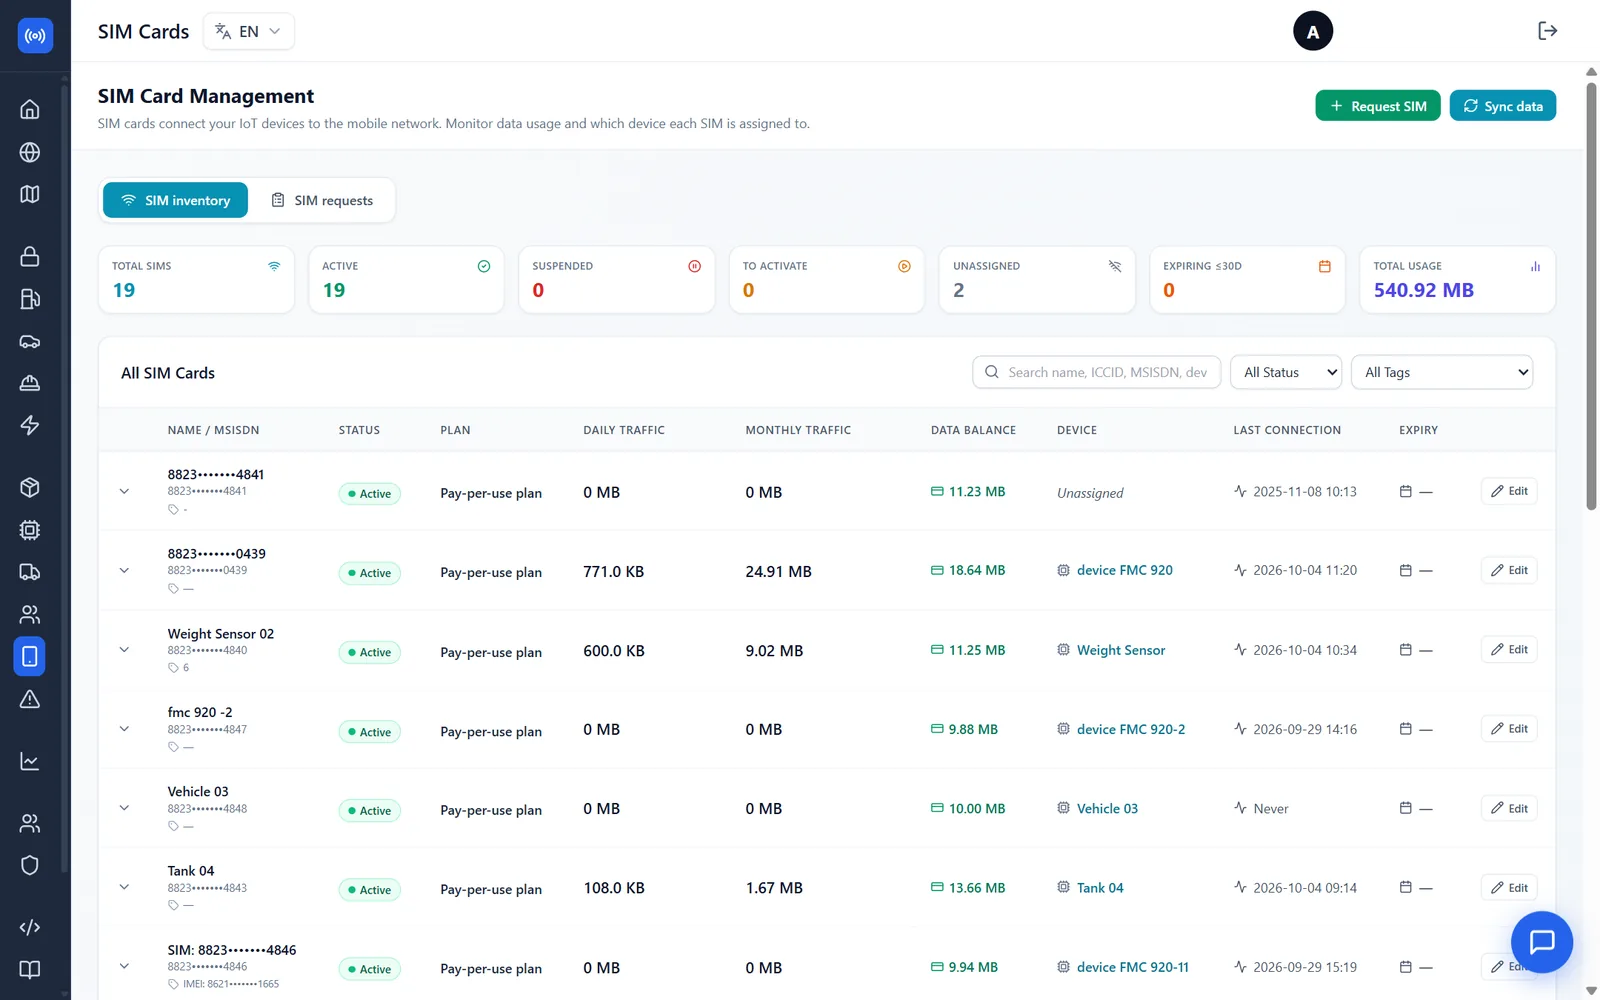
Task: Click the app logo broadcast icon
Action: click(35, 36)
